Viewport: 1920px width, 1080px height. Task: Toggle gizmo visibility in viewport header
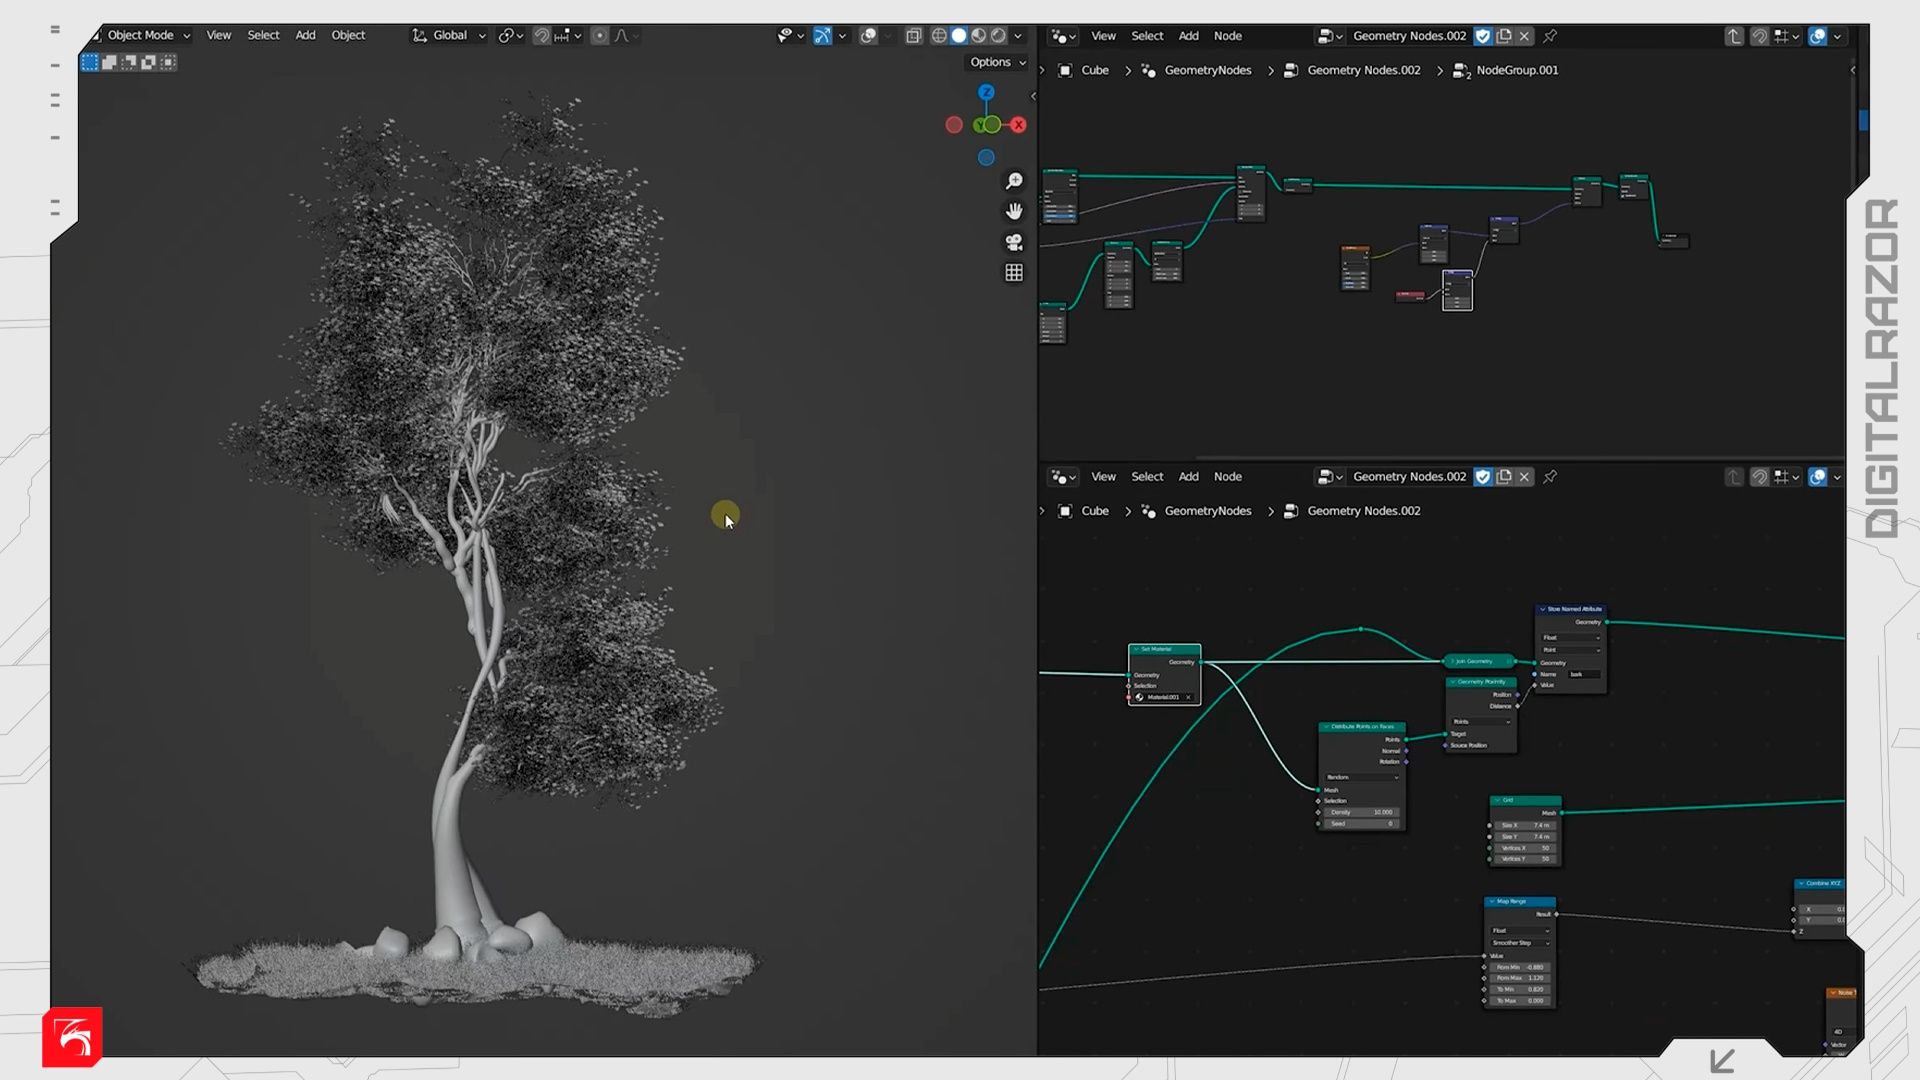[x=822, y=36]
